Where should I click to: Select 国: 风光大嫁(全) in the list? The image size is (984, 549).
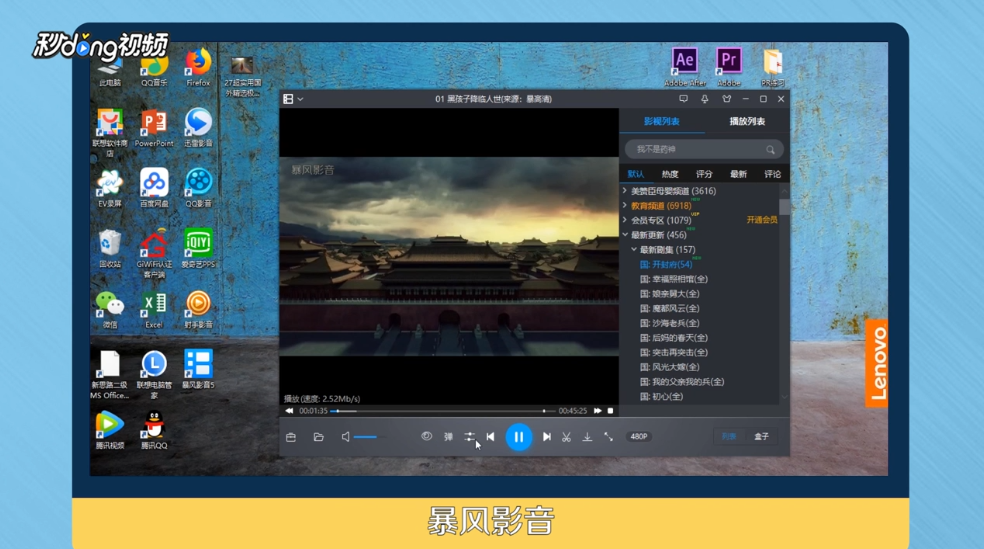tap(669, 367)
